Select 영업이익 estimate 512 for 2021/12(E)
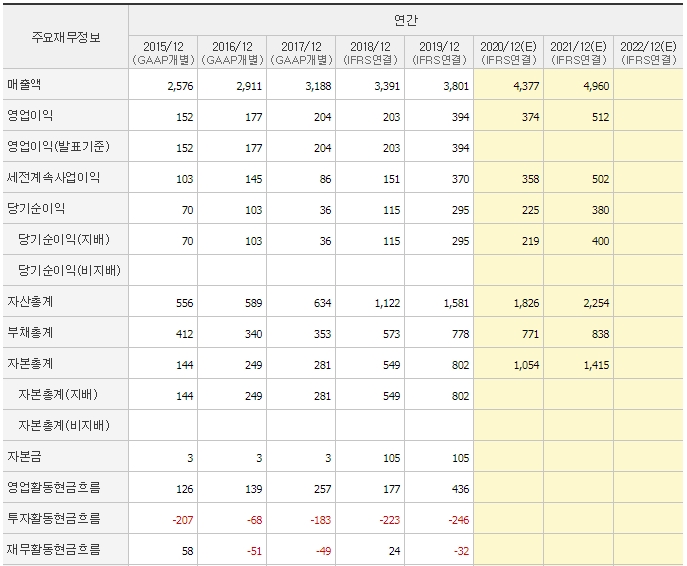Image resolution: width=687 pixels, height=566 pixels. [600, 117]
